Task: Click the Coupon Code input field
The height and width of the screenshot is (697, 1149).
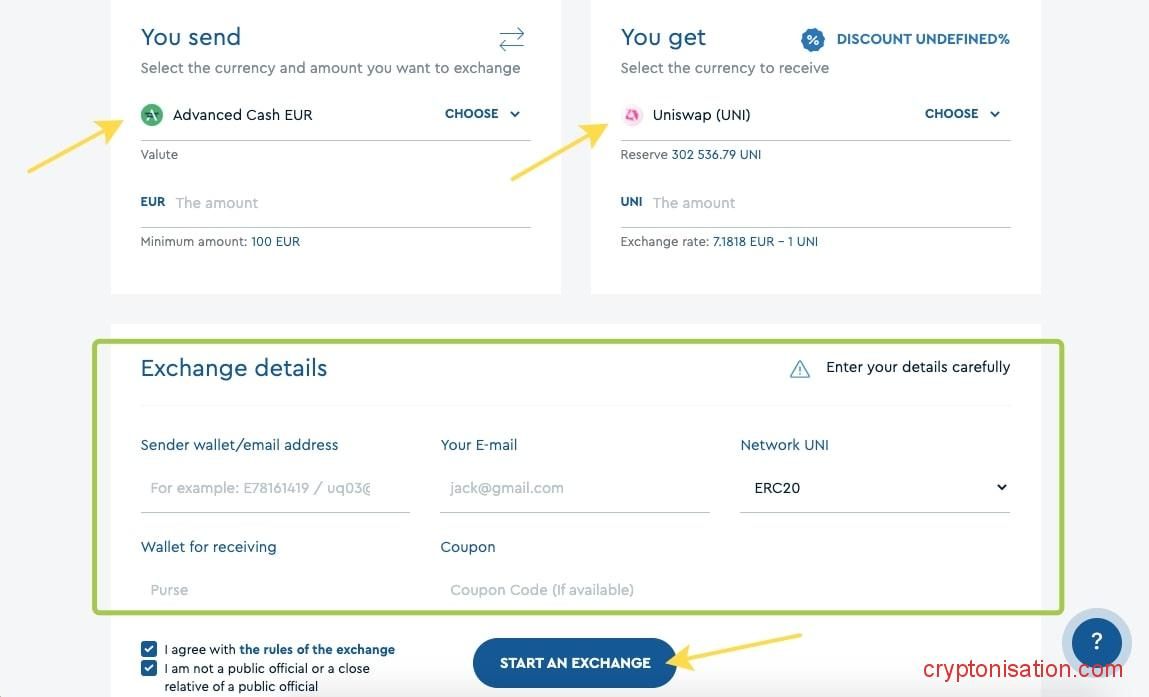Action: tap(574, 590)
